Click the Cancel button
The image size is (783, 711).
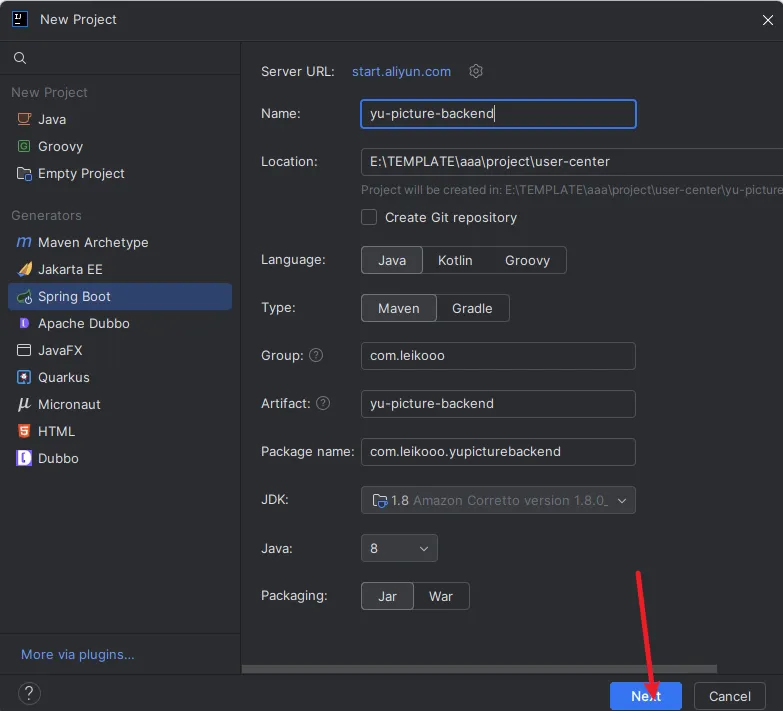pos(729,696)
